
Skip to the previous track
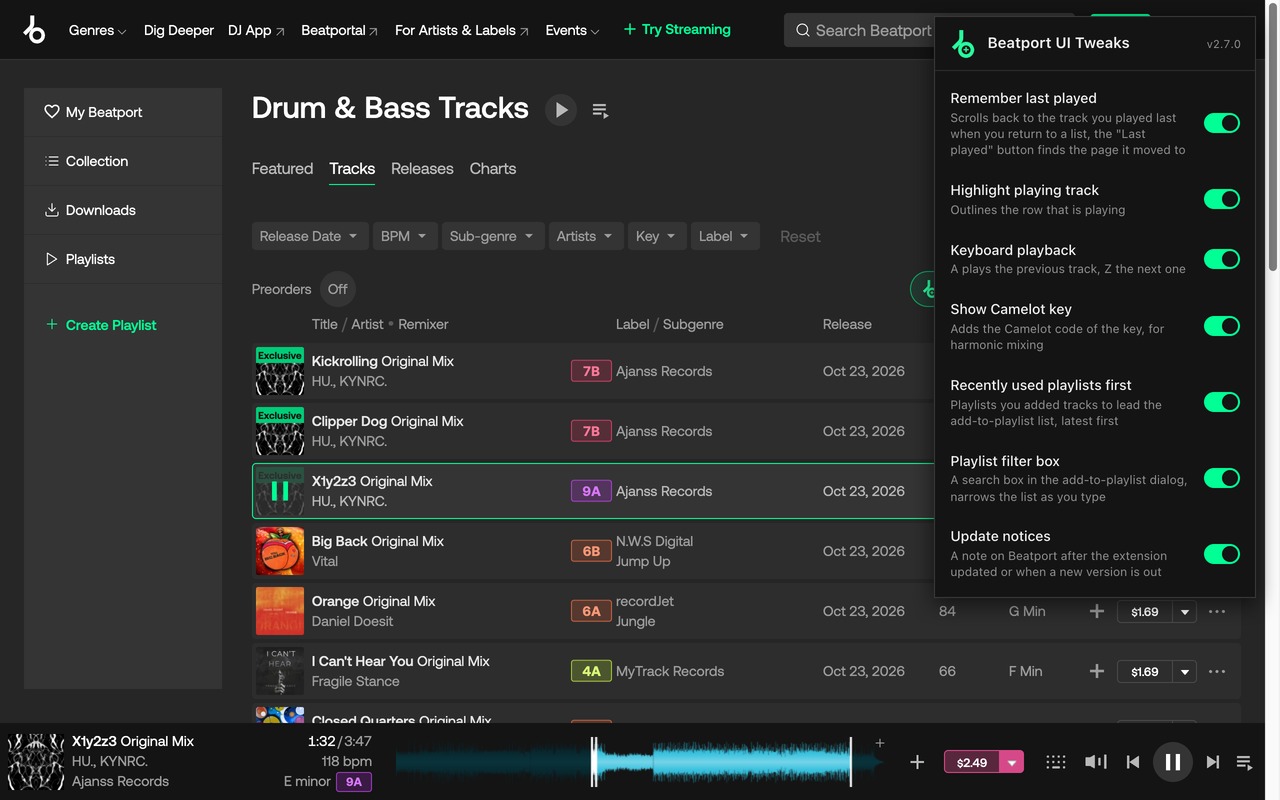pos(1133,762)
